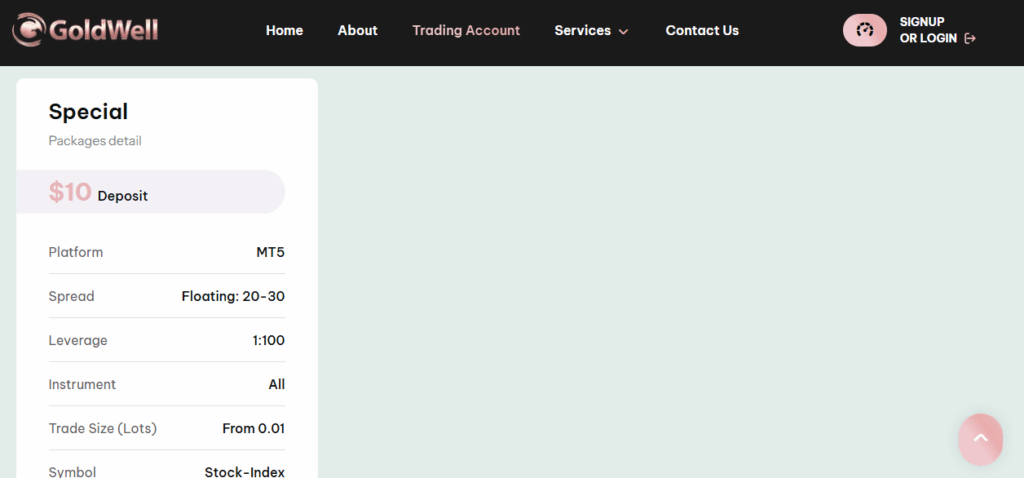Click the Platform MT5 row
This screenshot has width=1024, height=478.
tap(167, 252)
